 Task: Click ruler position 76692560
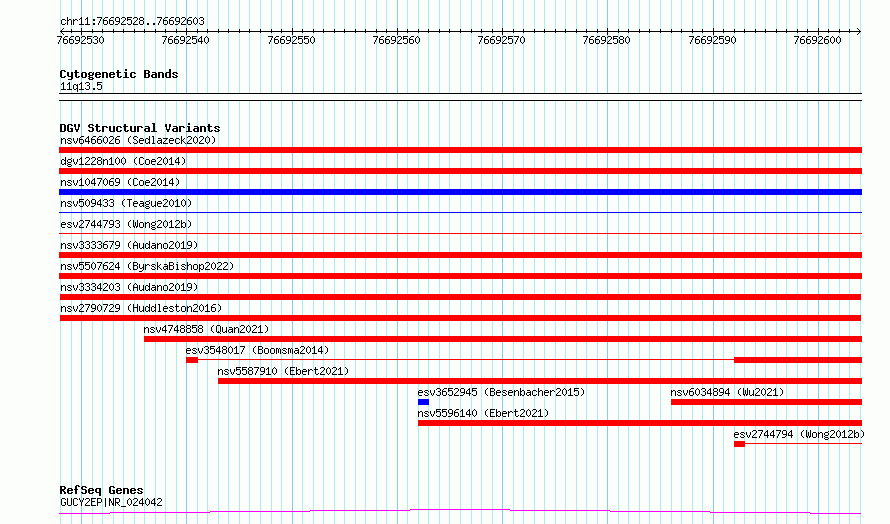(396, 40)
